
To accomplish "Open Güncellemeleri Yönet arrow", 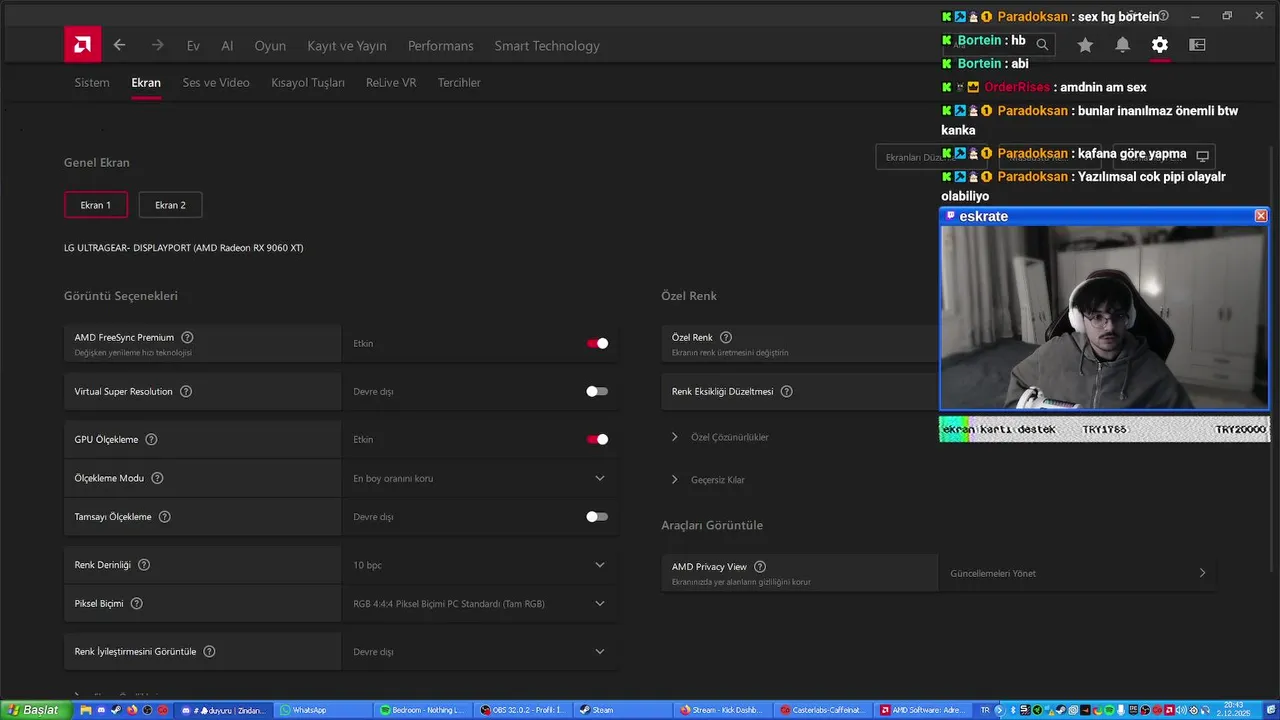I will tap(1202, 573).
